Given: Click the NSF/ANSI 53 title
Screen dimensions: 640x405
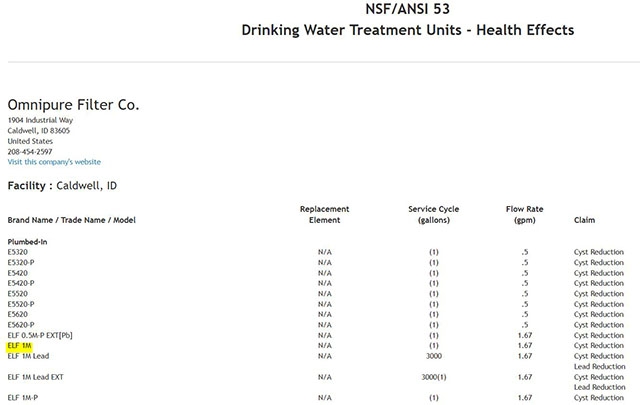Looking at the screenshot, I should pyautogui.click(x=407, y=9).
